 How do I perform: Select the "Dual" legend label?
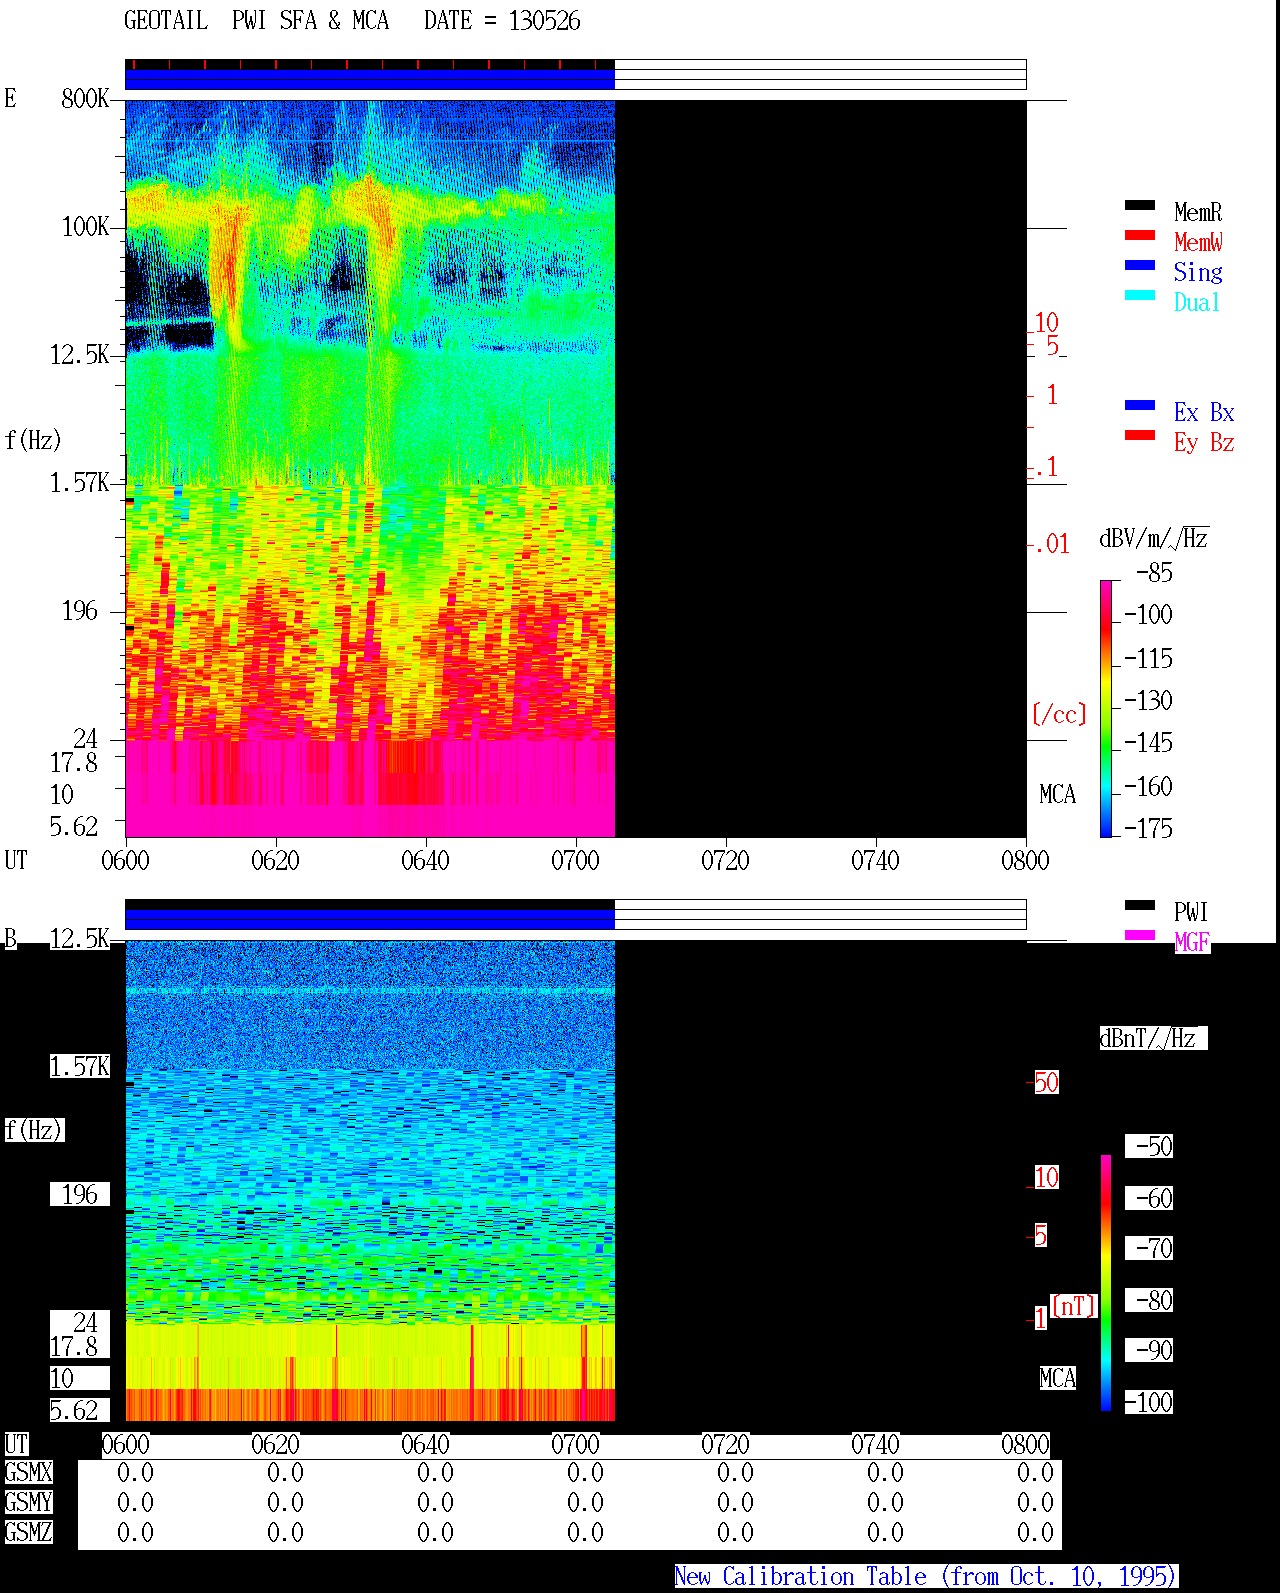click(x=1198, y=302)
